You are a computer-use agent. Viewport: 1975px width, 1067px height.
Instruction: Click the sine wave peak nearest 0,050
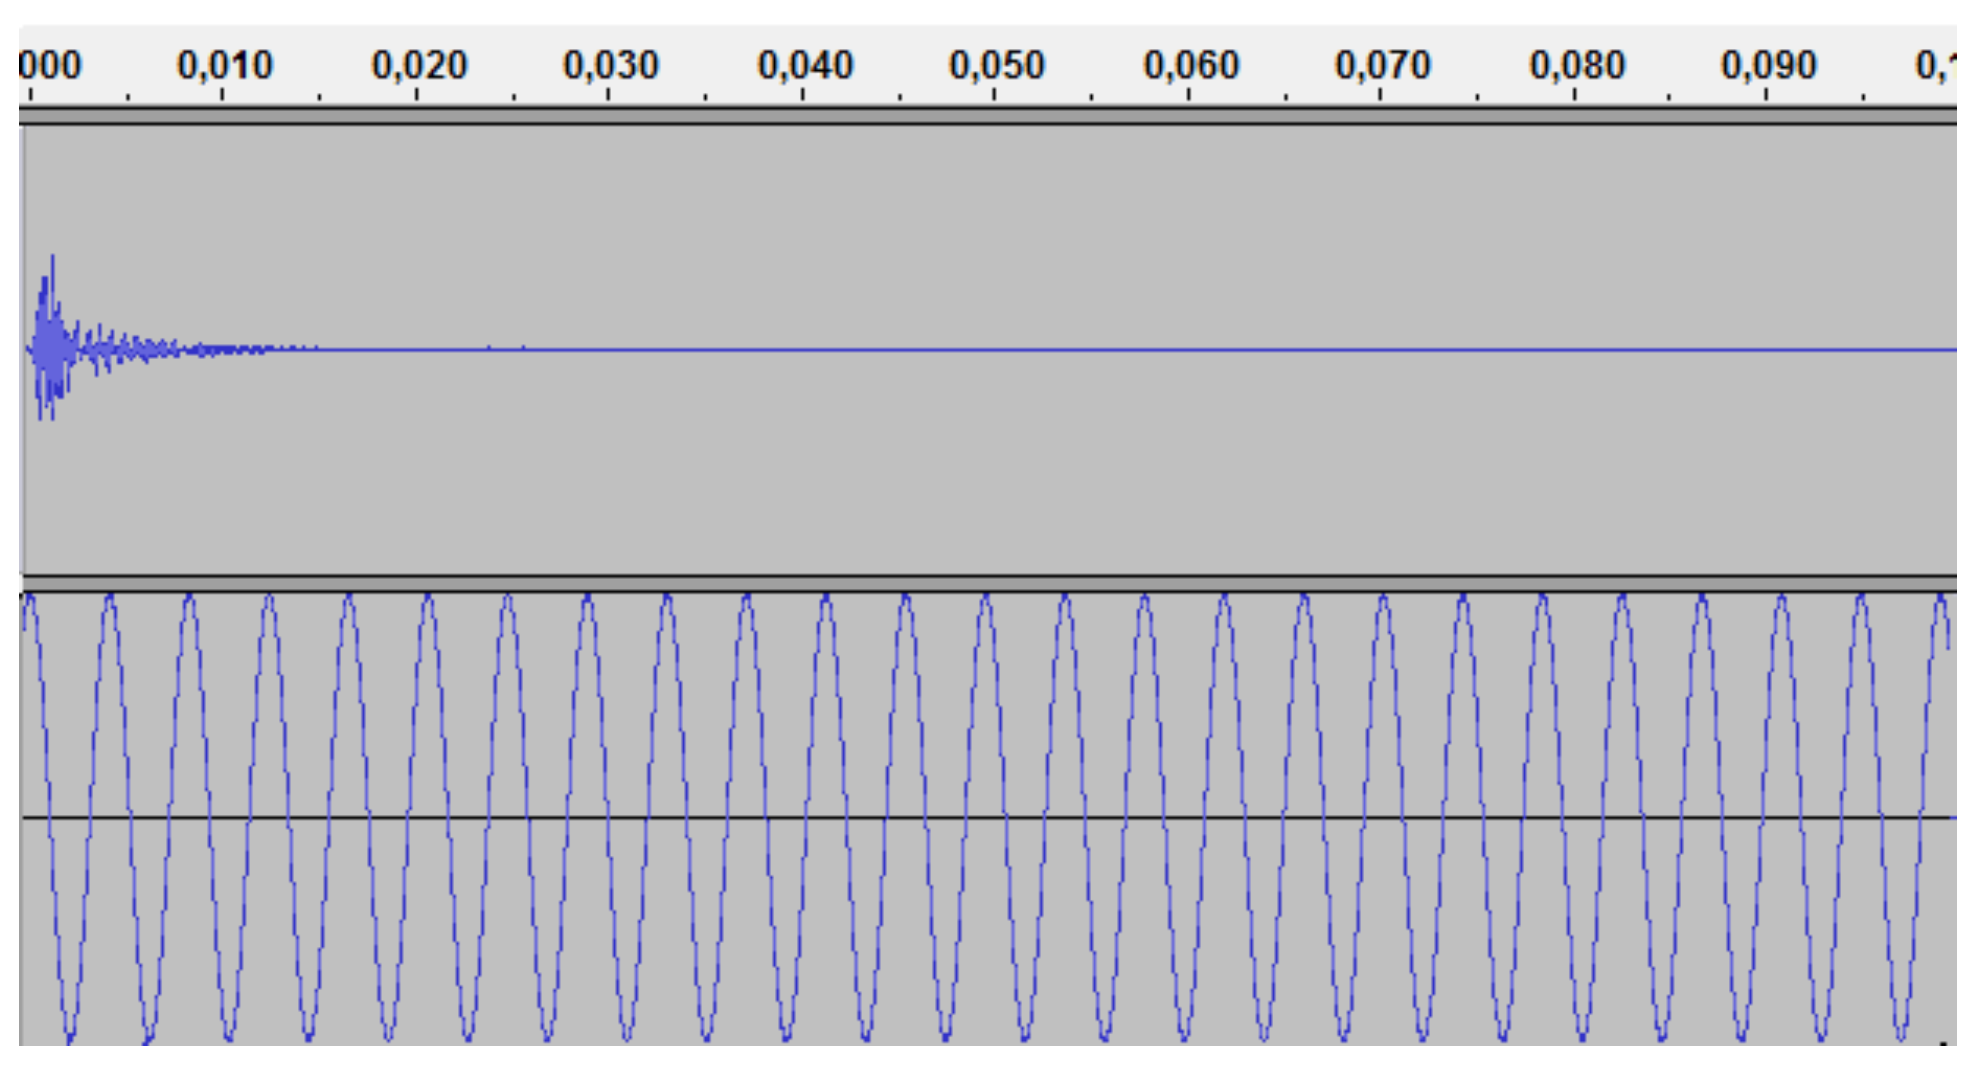tap(985, 600)
